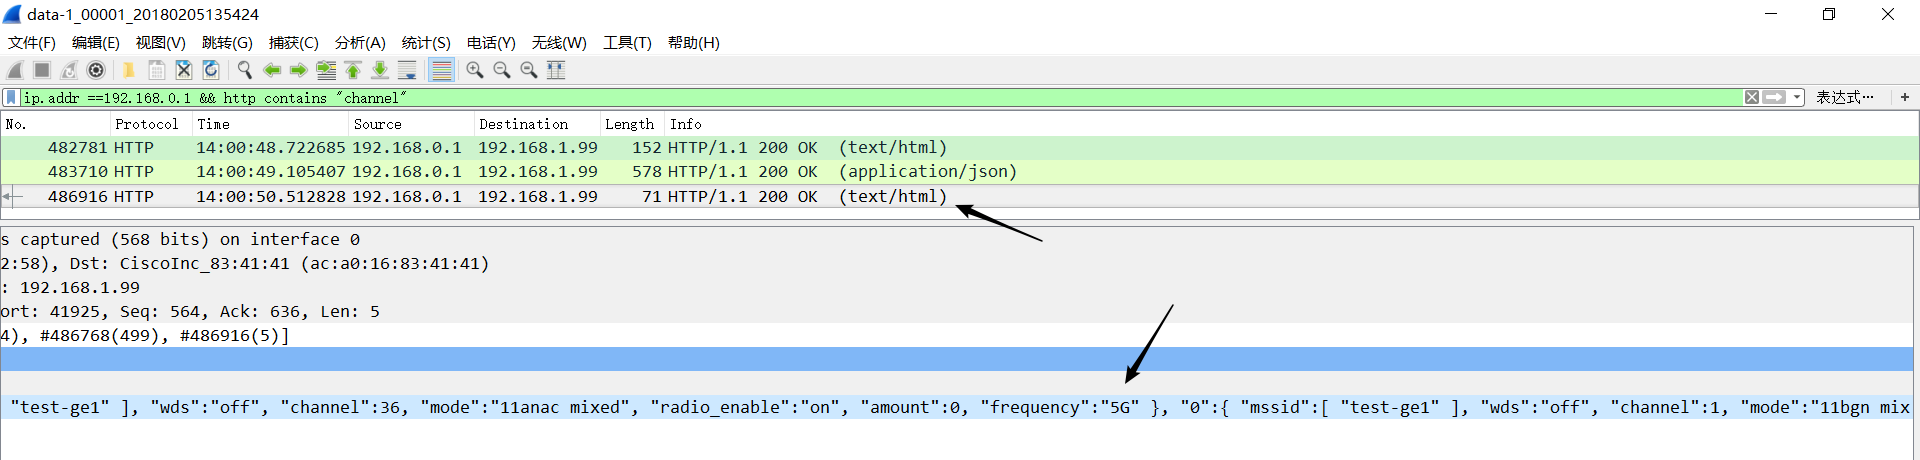Open the 电话(Y) menu
Image resolution: width=1920 pixels, height=460 pixels.
[491, 42]
